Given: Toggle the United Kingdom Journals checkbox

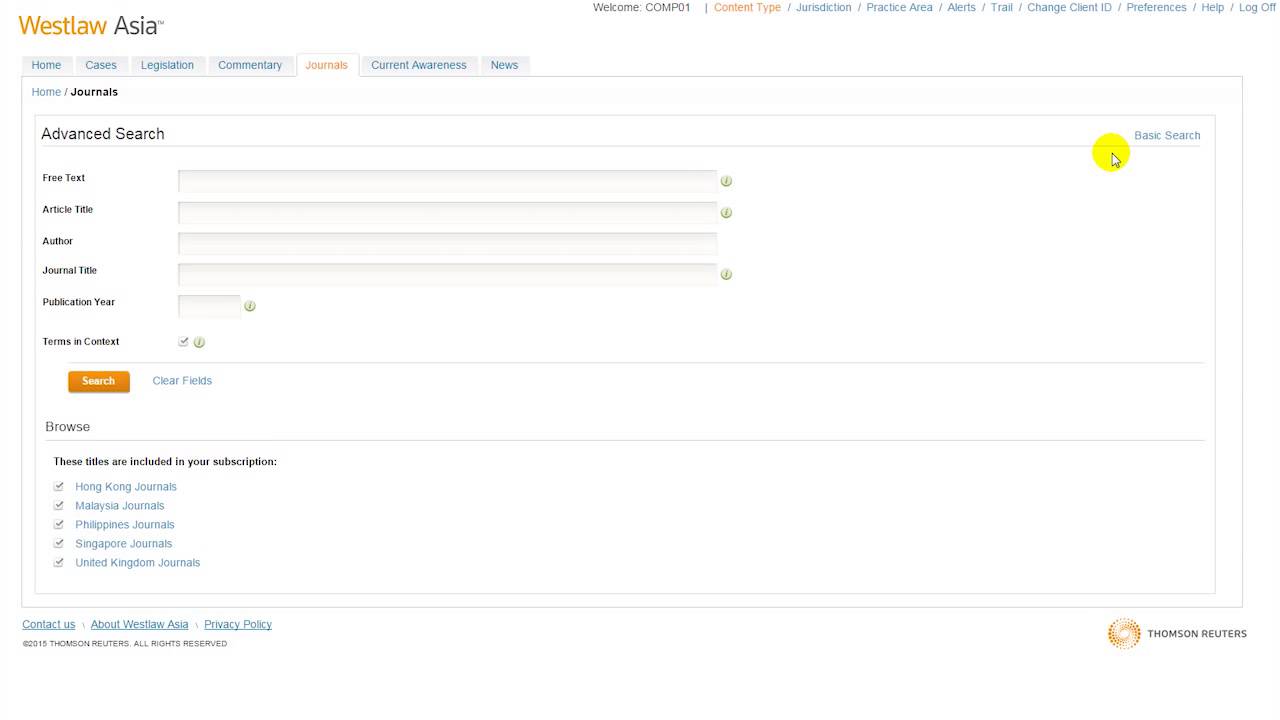Looking at the screenshot, I should point(59,562).
